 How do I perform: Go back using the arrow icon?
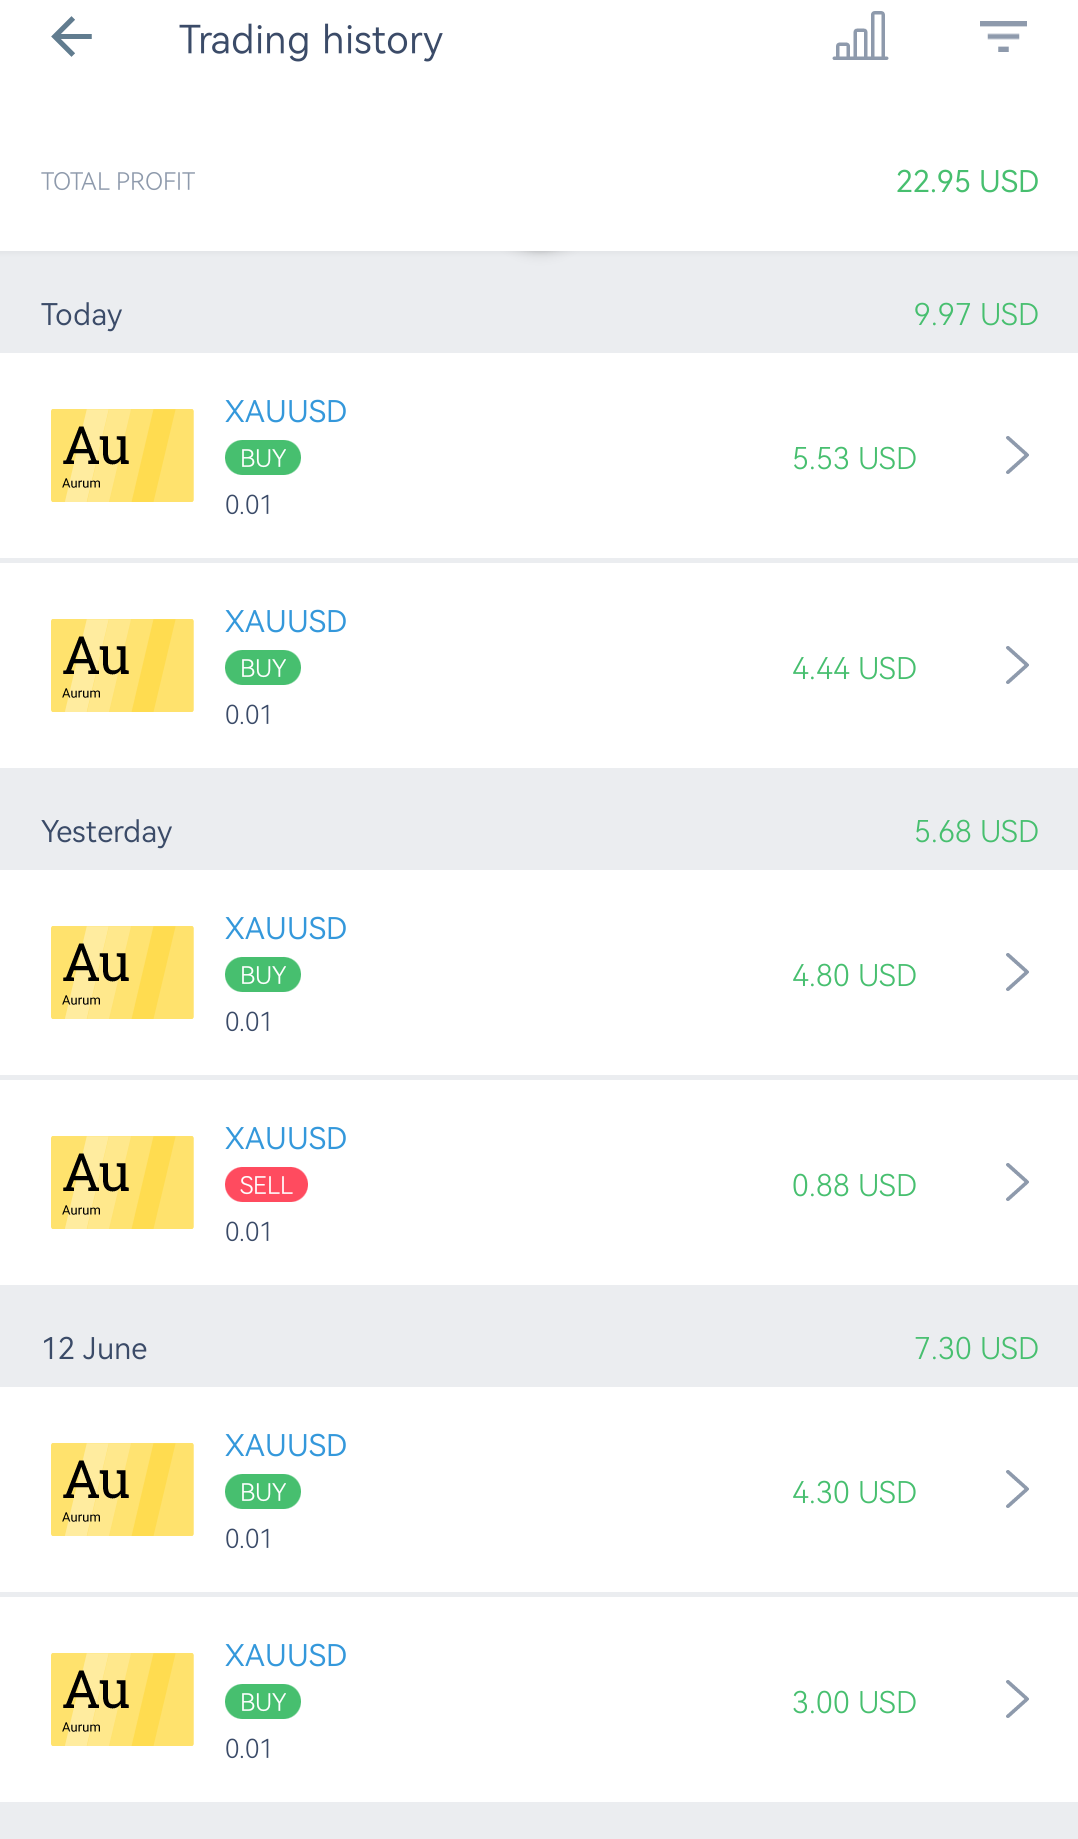(72, 38)
